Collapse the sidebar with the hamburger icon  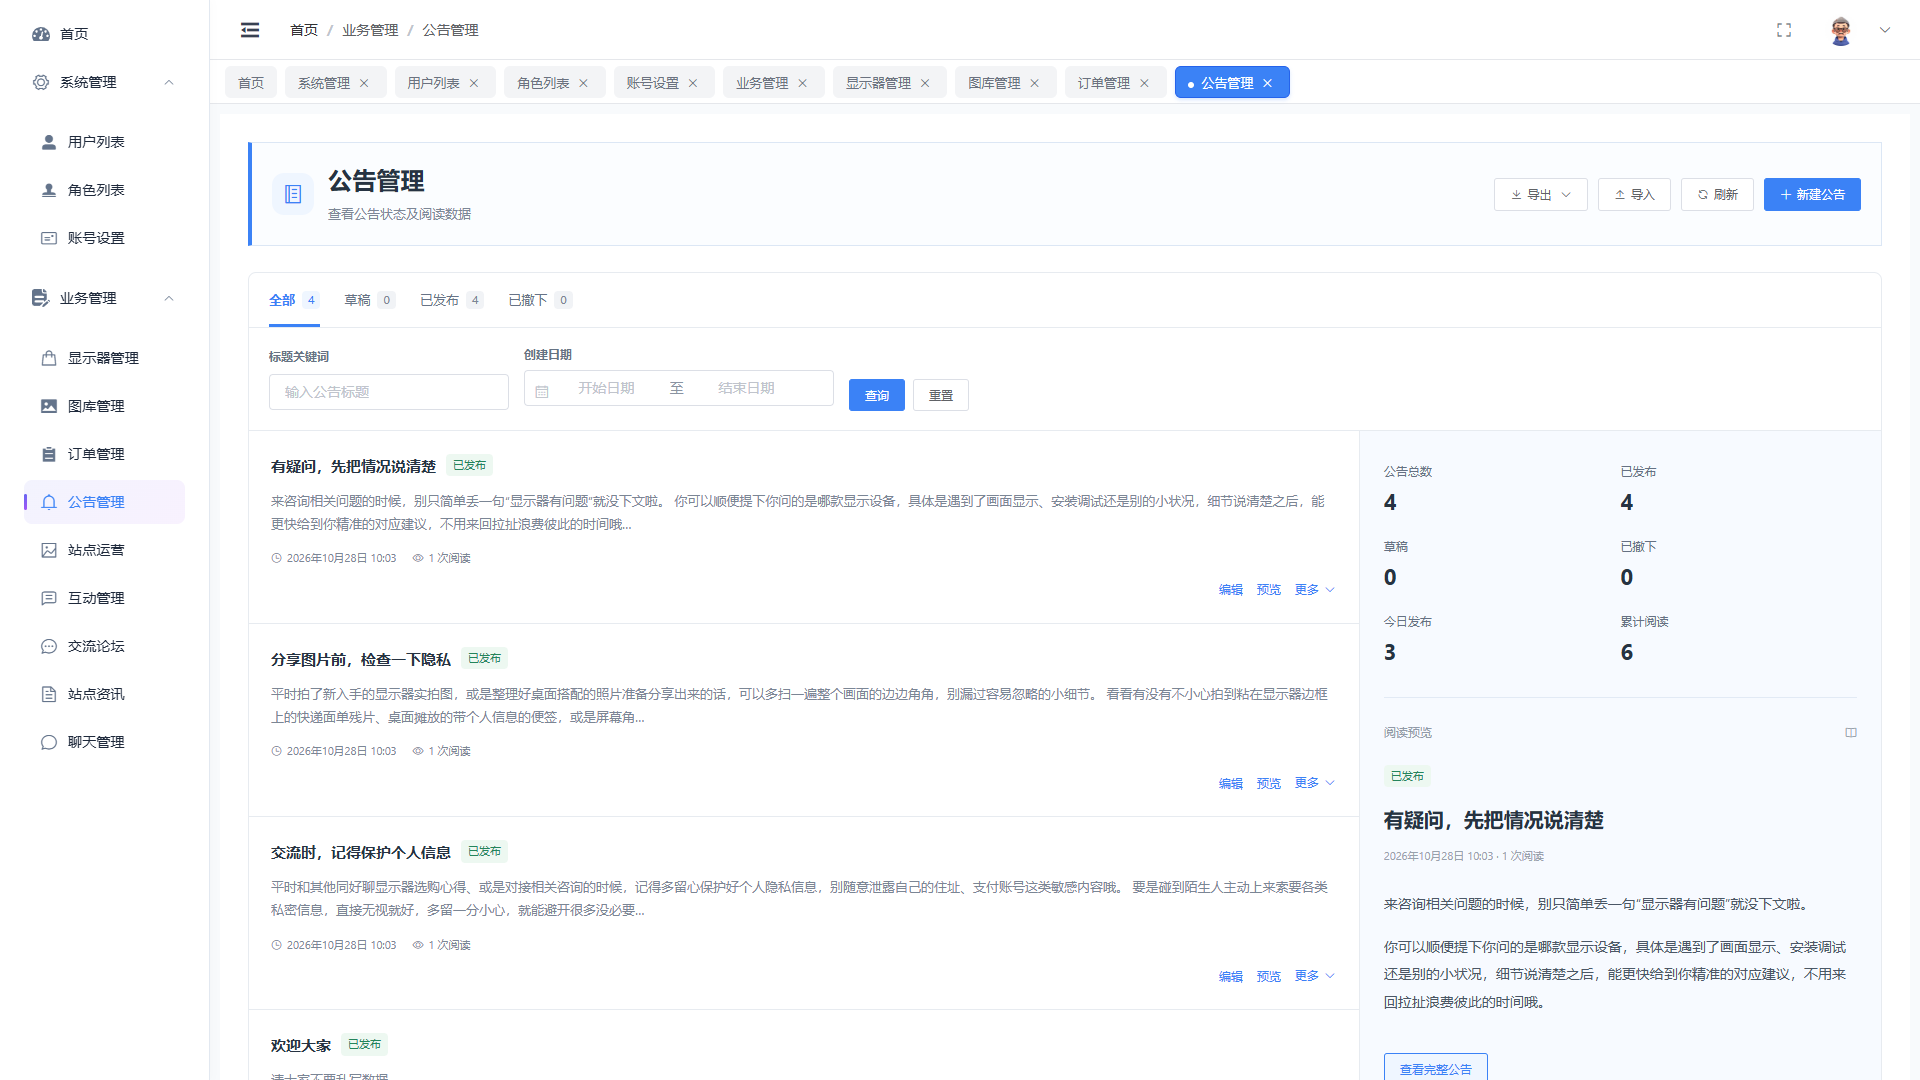pyautogui.click(x=250, y=30)
